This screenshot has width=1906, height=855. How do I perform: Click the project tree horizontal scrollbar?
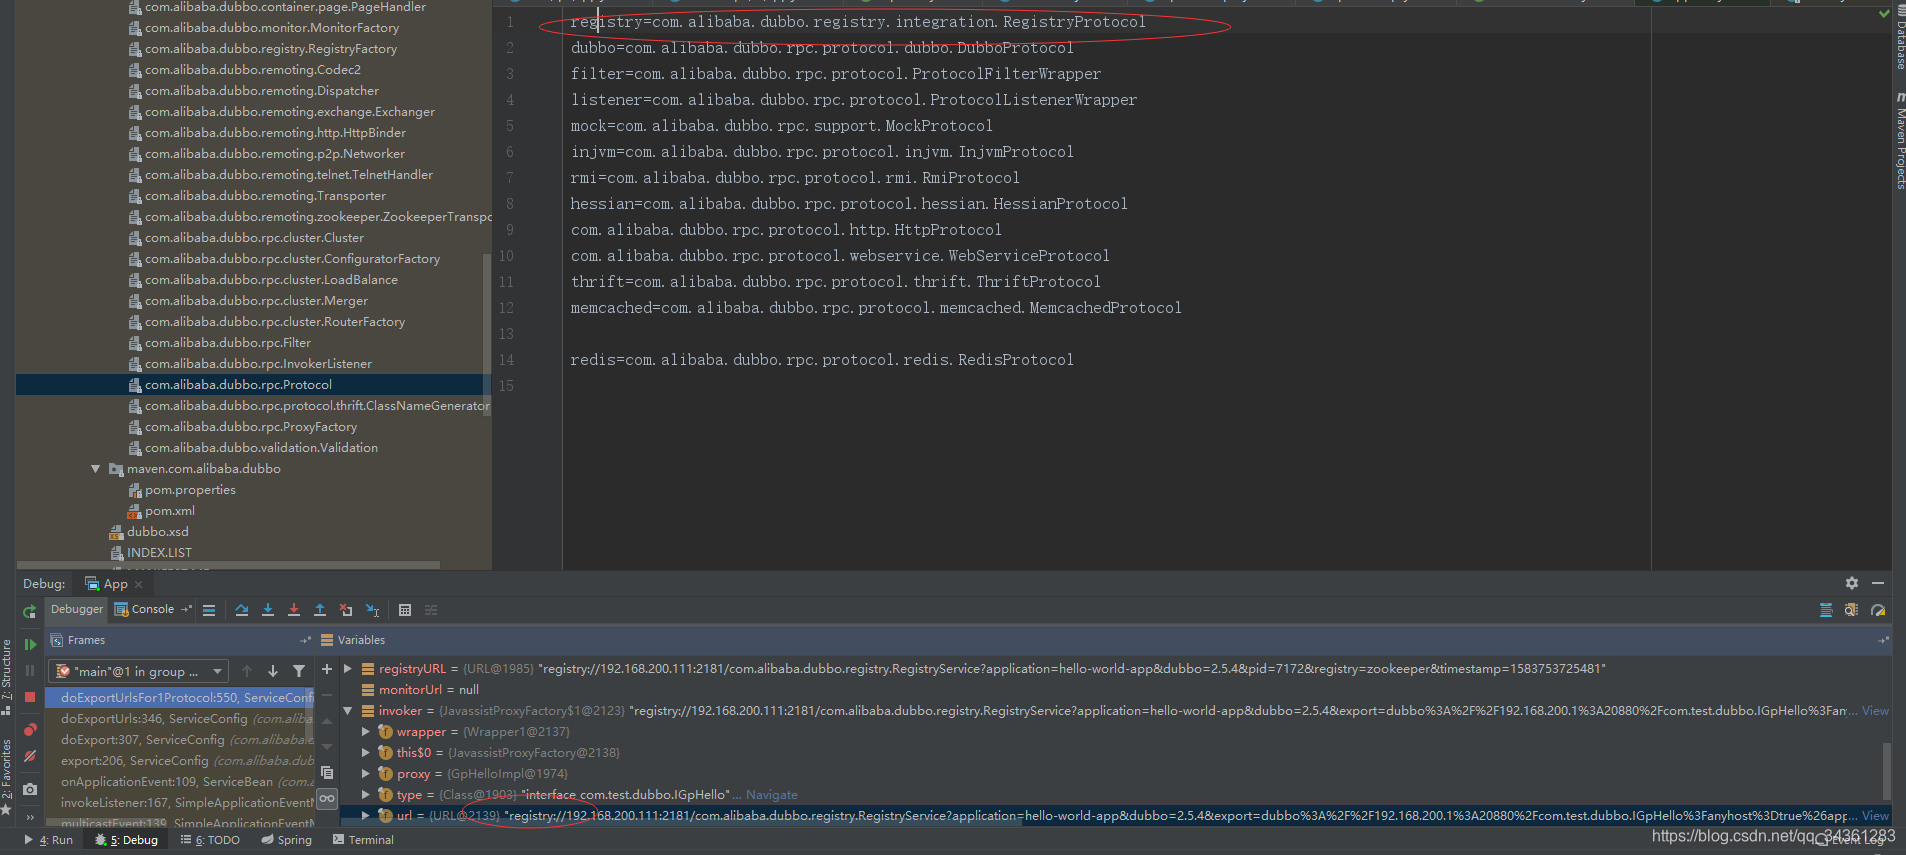[228, 565]
